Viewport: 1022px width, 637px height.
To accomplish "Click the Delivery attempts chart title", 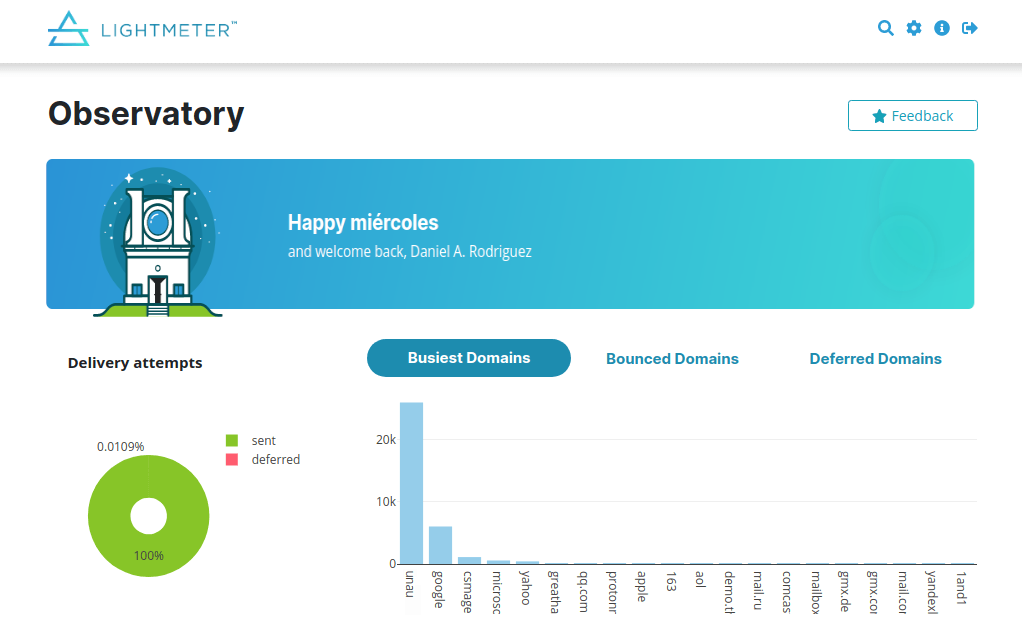I will tap(135, 363).
